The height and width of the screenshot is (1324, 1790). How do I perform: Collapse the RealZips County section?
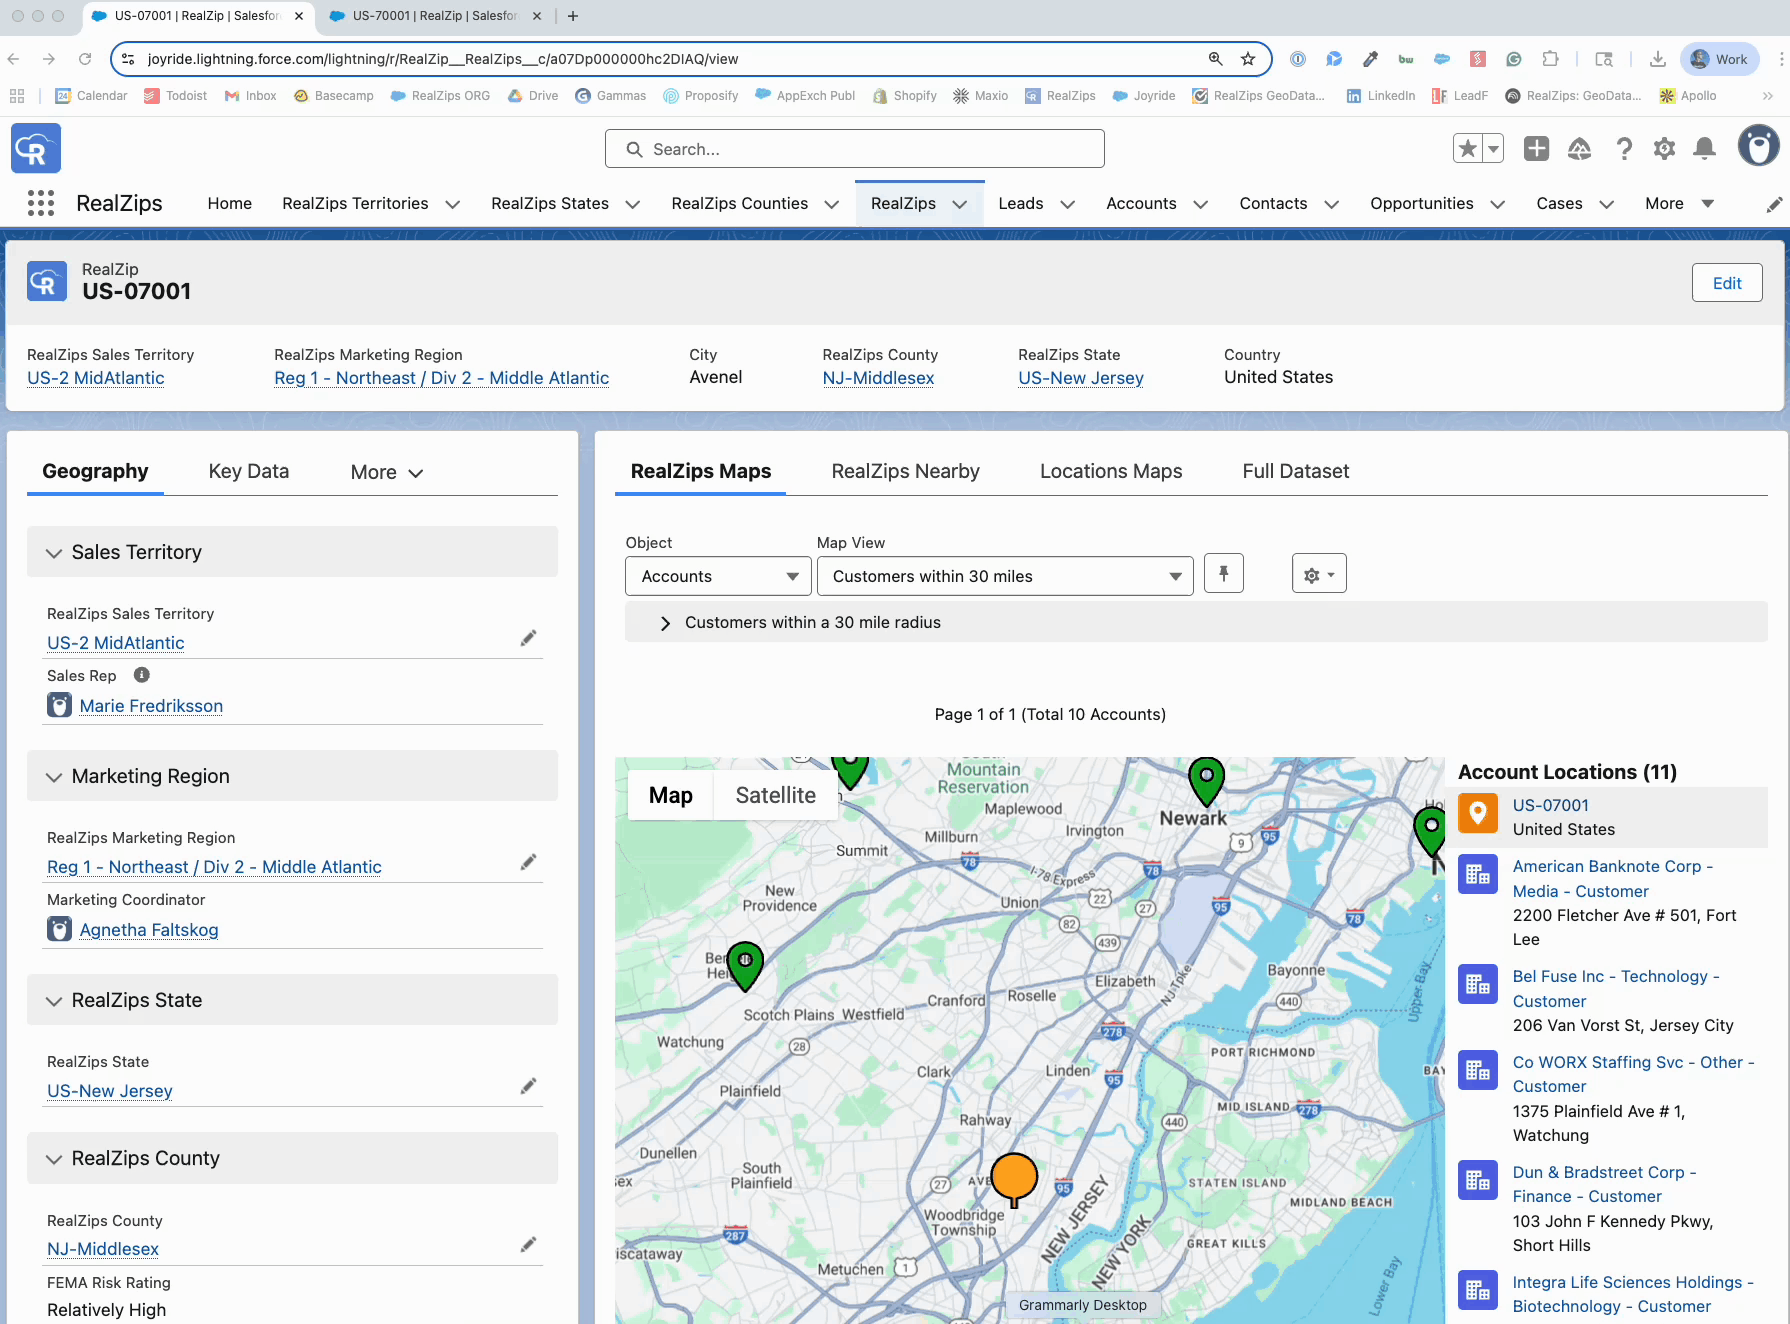tap(54, 1159)
